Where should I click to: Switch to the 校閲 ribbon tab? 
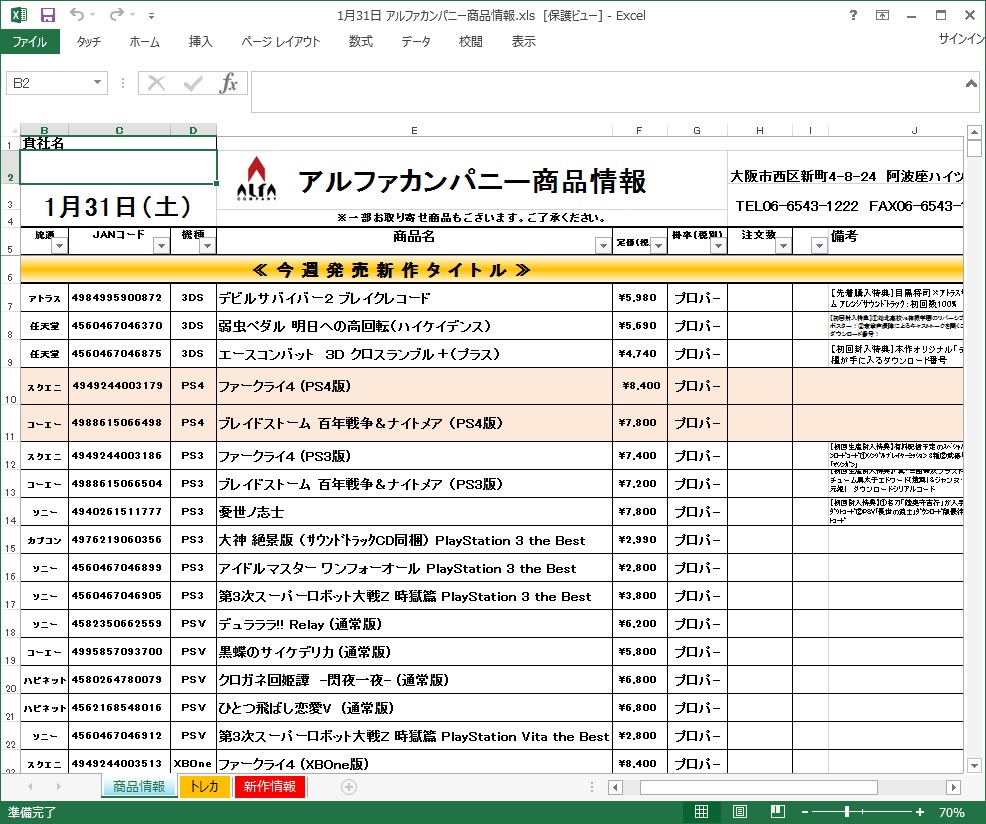470,42
